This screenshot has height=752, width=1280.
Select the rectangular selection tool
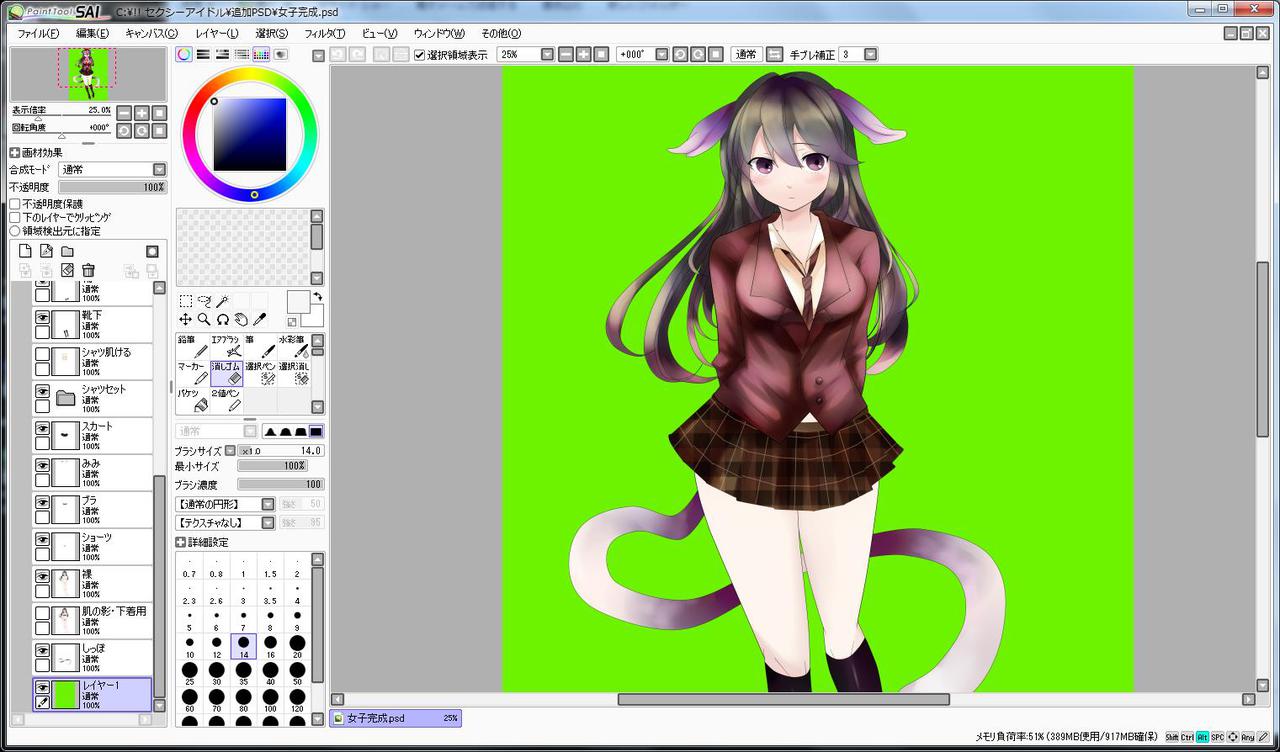[x=186, y=301]
